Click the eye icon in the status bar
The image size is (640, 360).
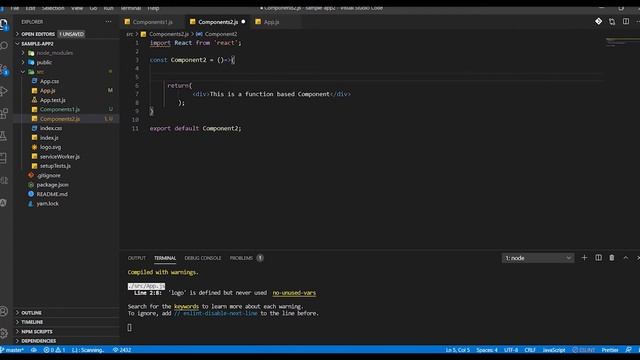tap(34, 350)
